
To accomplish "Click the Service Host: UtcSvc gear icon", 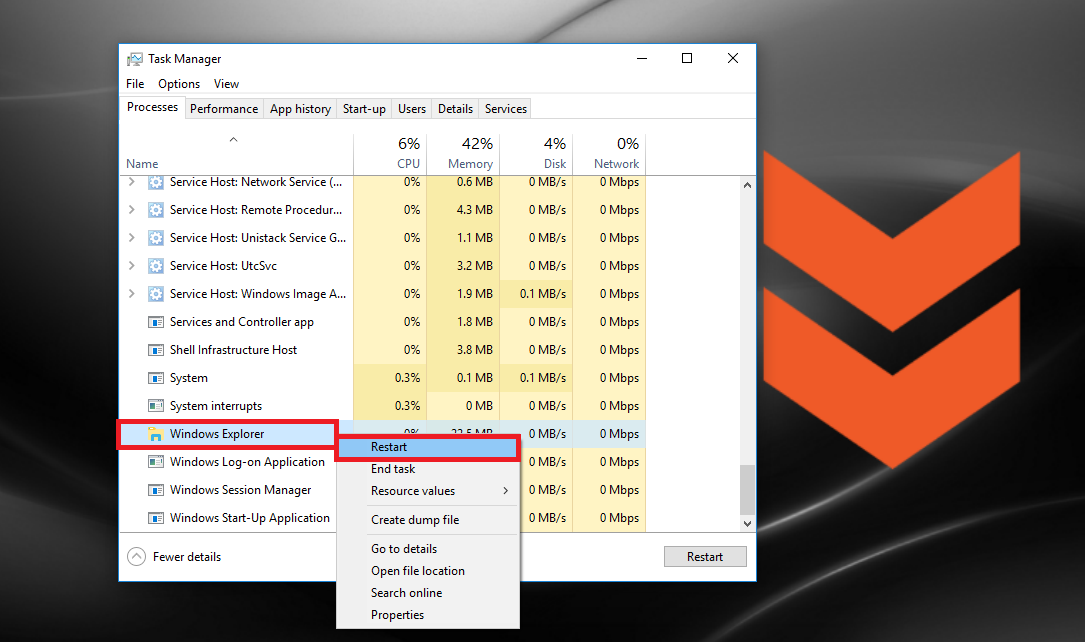I will 156,266.
